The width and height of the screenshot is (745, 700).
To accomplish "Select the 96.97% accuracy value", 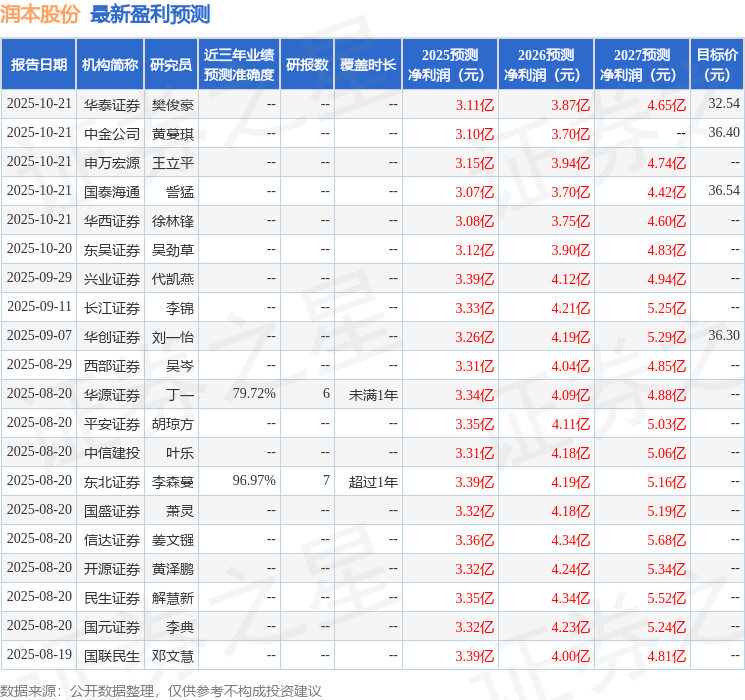I will coord(254,480).
